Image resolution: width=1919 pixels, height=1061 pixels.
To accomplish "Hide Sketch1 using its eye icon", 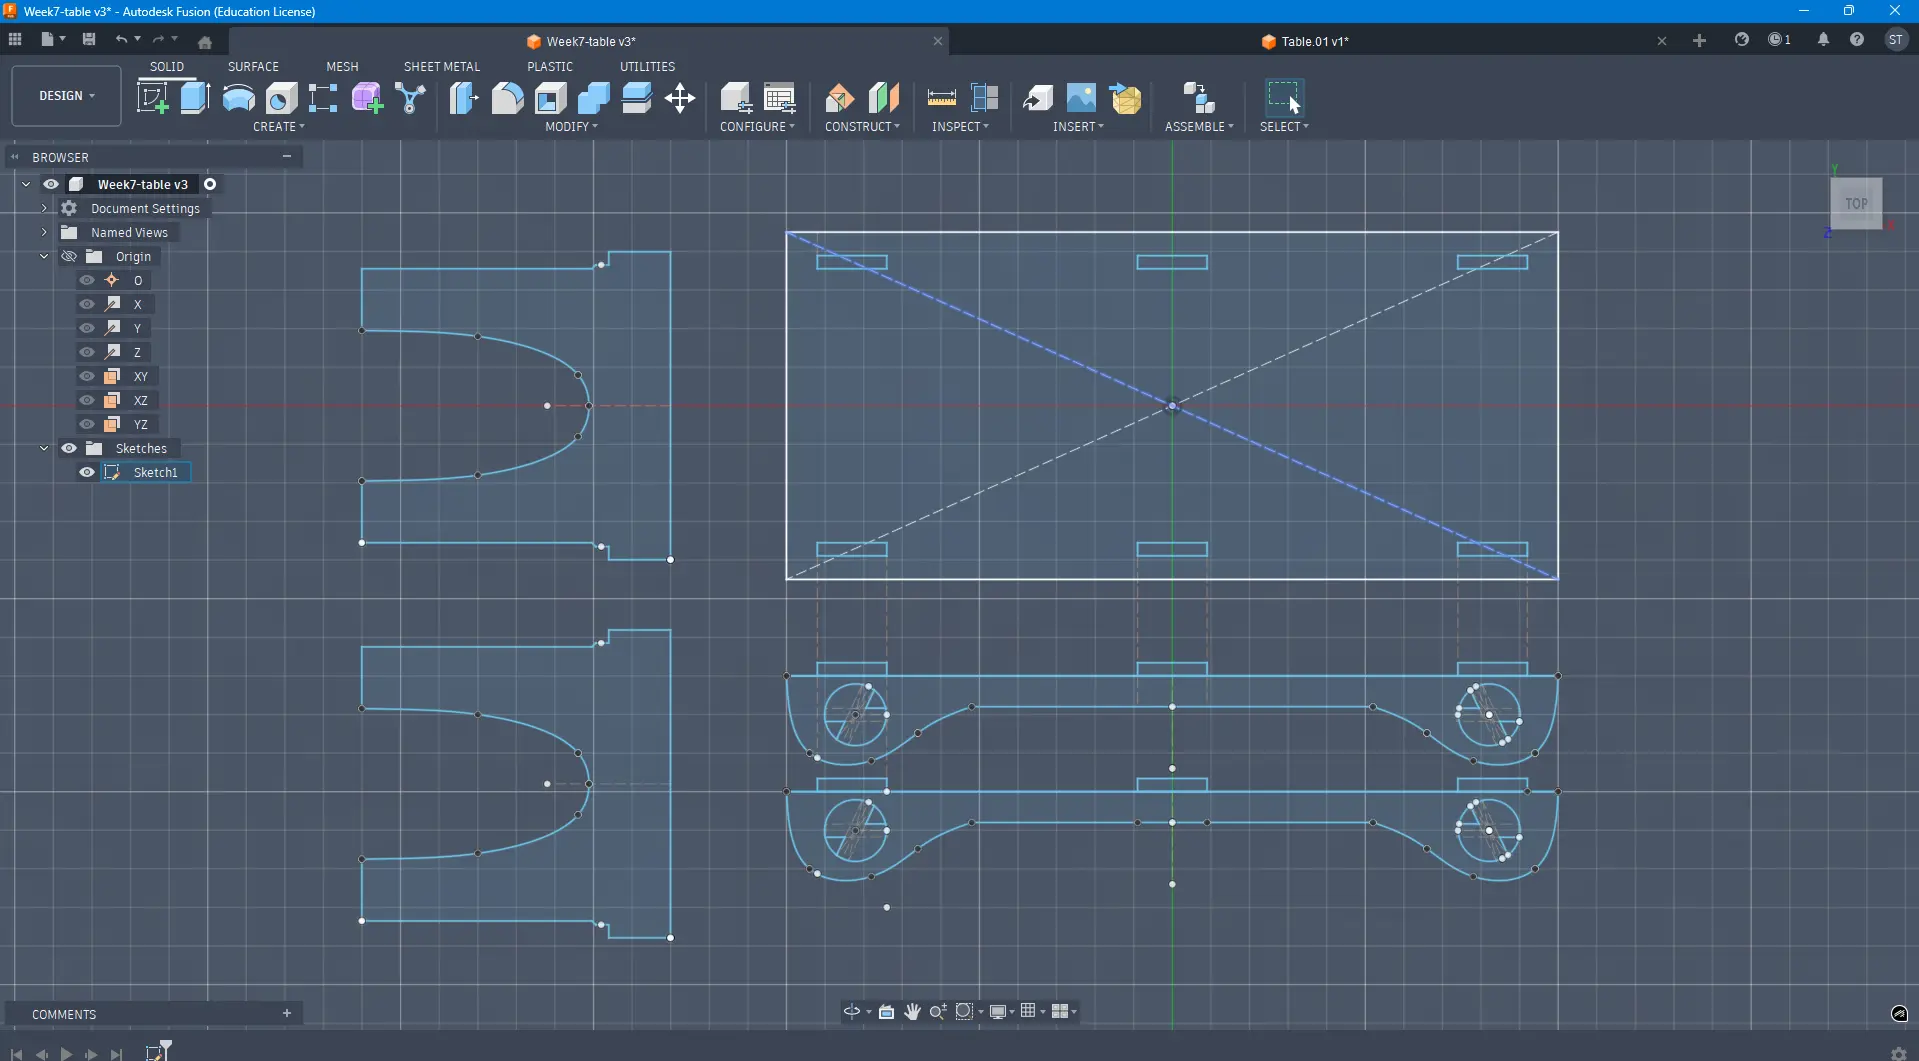I will pyautogui.click(x=87, y=472).
